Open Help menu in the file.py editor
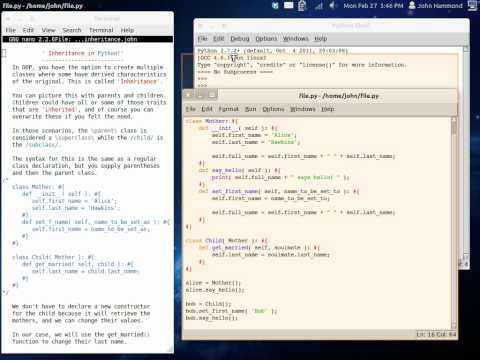 point(327,109)
